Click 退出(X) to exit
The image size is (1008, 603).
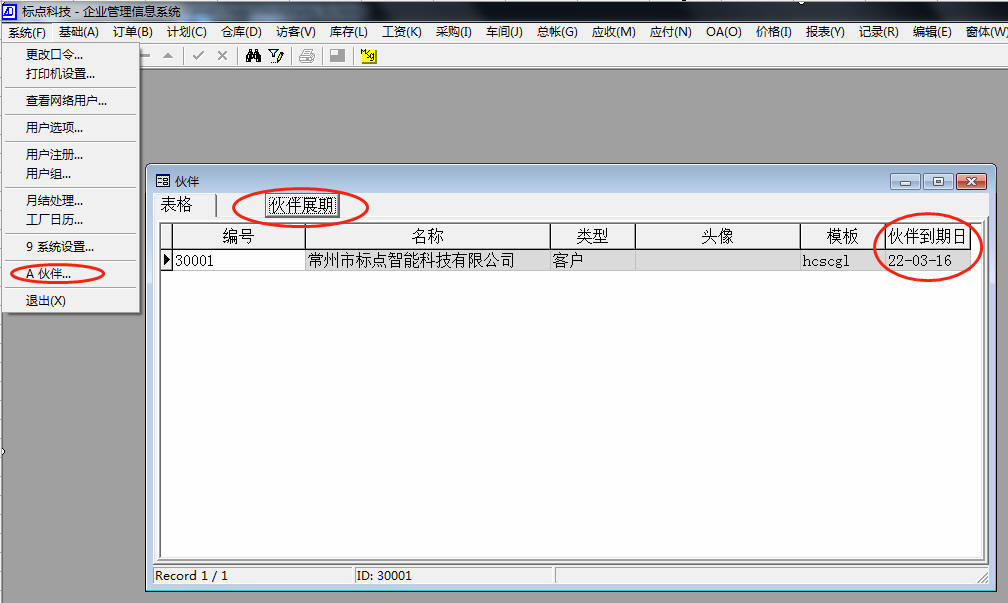[45, 300]
